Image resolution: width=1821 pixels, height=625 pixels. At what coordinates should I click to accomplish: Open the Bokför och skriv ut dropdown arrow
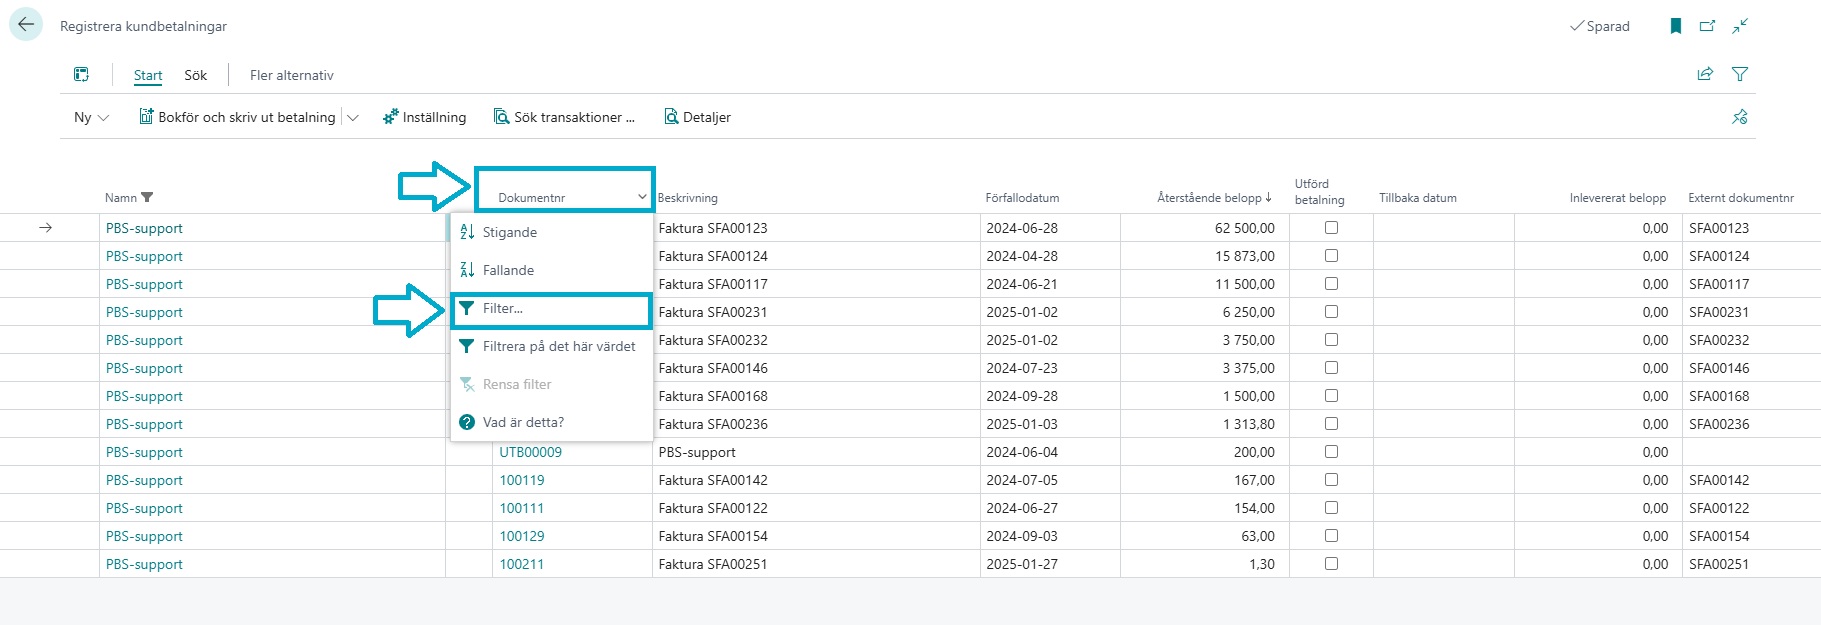point(352,117)
